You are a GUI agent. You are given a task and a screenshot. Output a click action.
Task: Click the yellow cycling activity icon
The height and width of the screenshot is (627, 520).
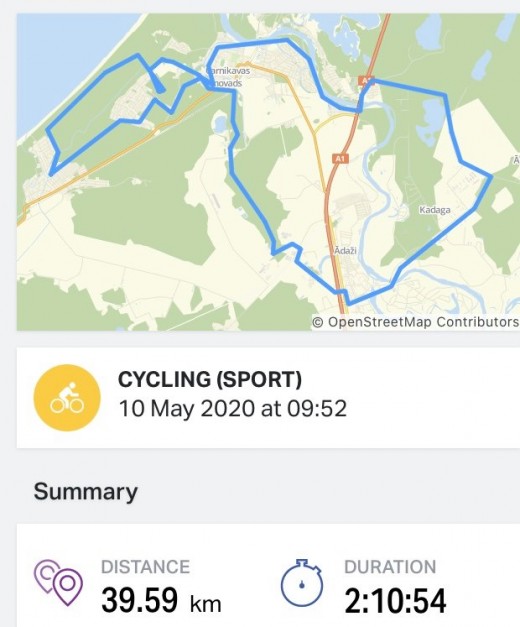[67, 397]
